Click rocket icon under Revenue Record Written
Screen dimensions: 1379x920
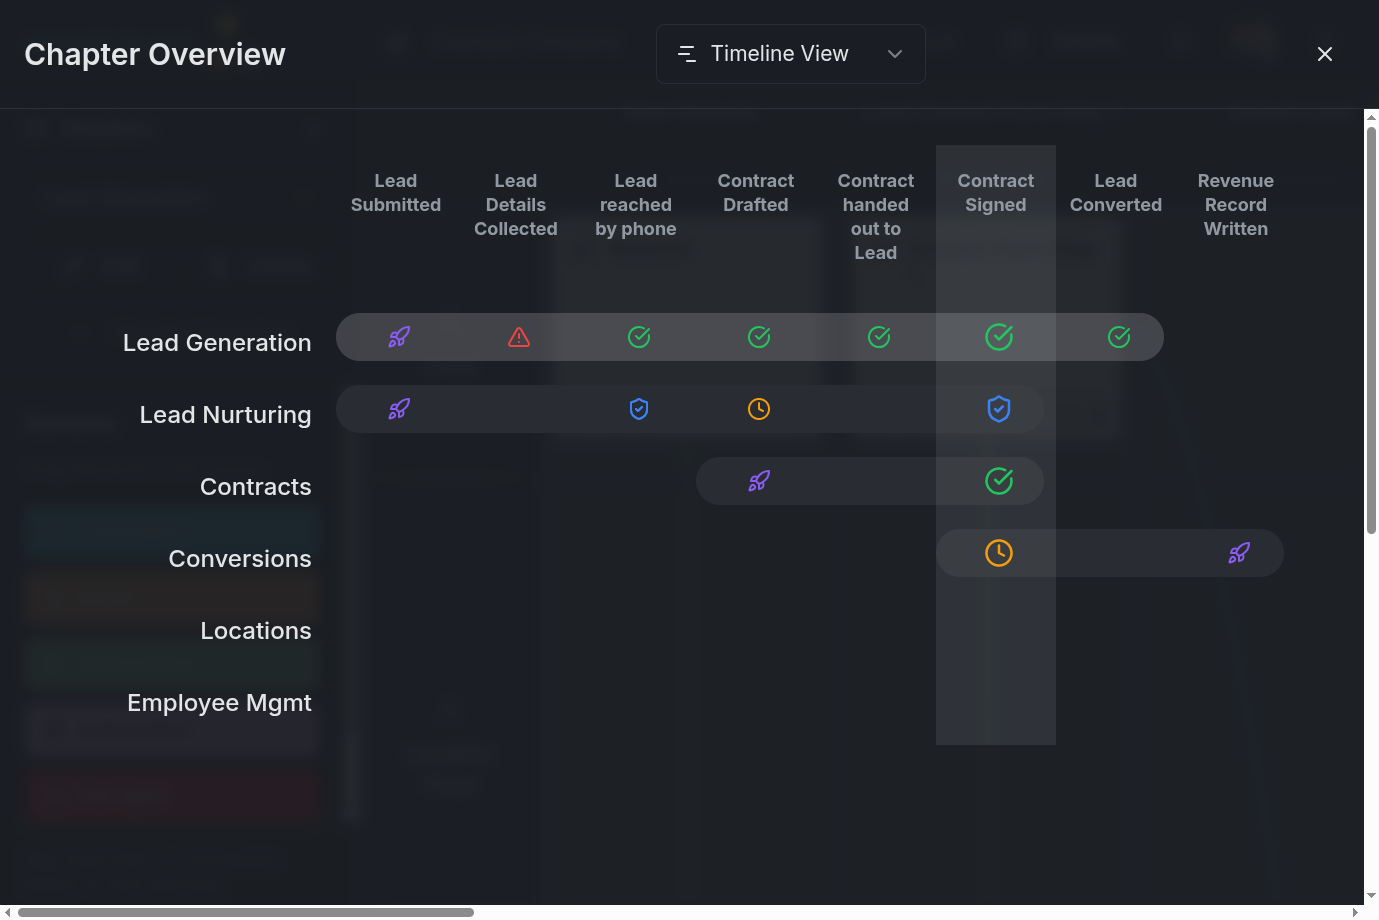tap(1239, 553)
